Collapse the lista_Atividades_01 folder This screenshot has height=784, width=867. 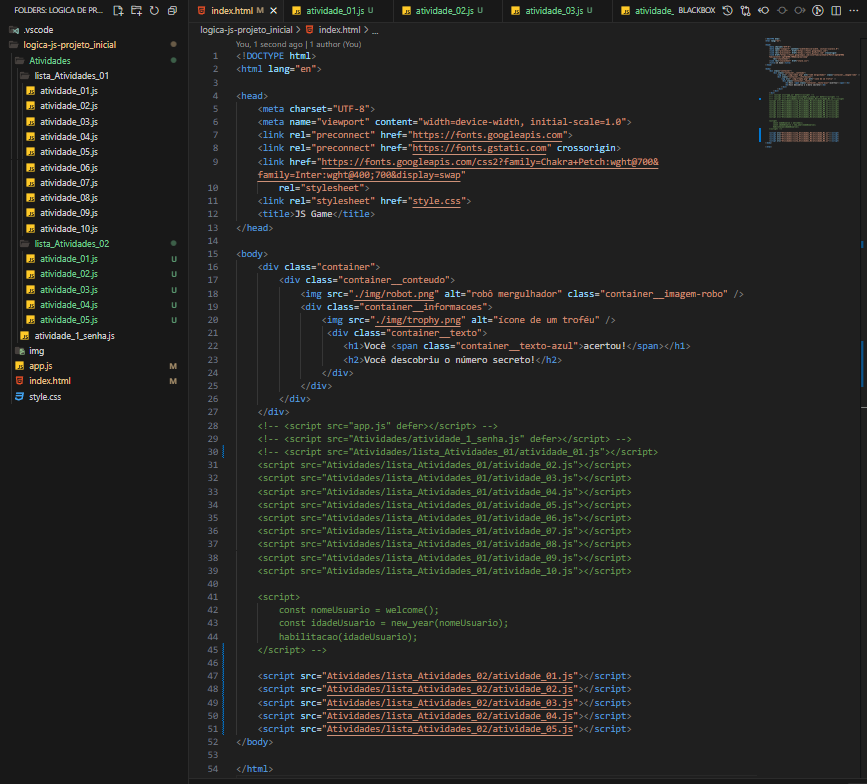tap(71, 75)
